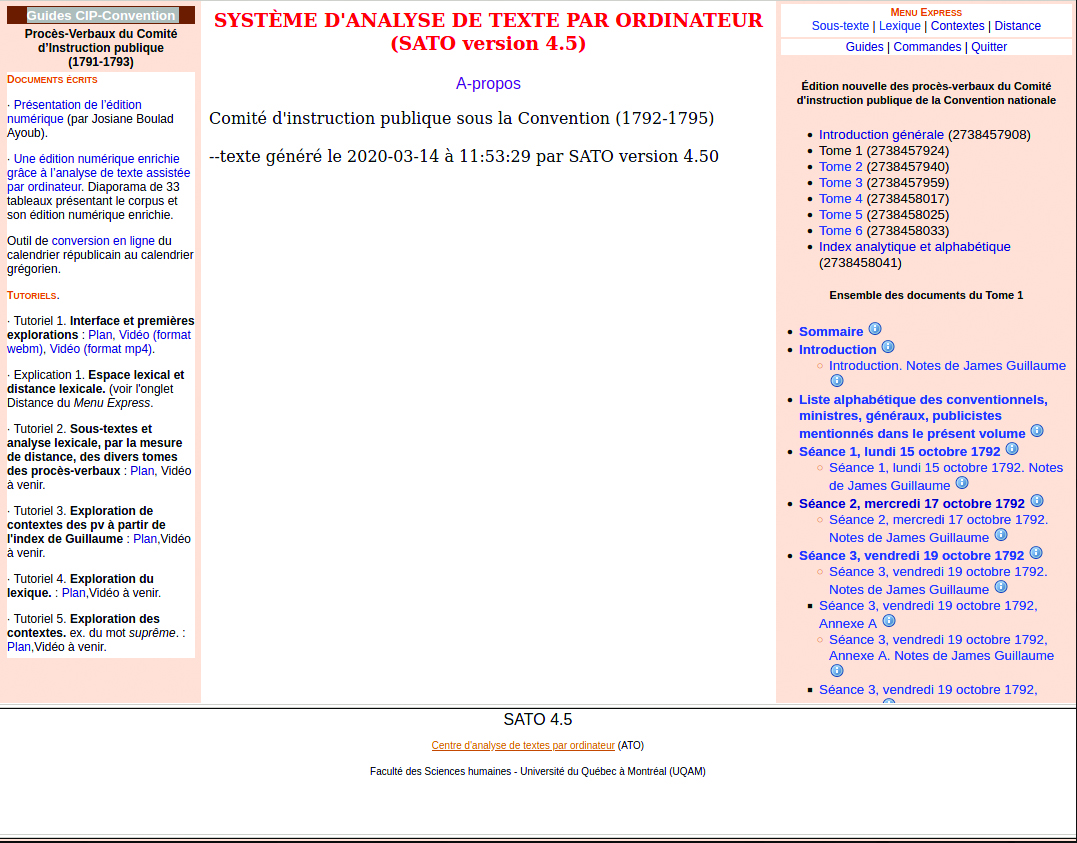Open info icon for Séance 3 heading
Screen dimensions: 1077x843
tap(1036, 553)
